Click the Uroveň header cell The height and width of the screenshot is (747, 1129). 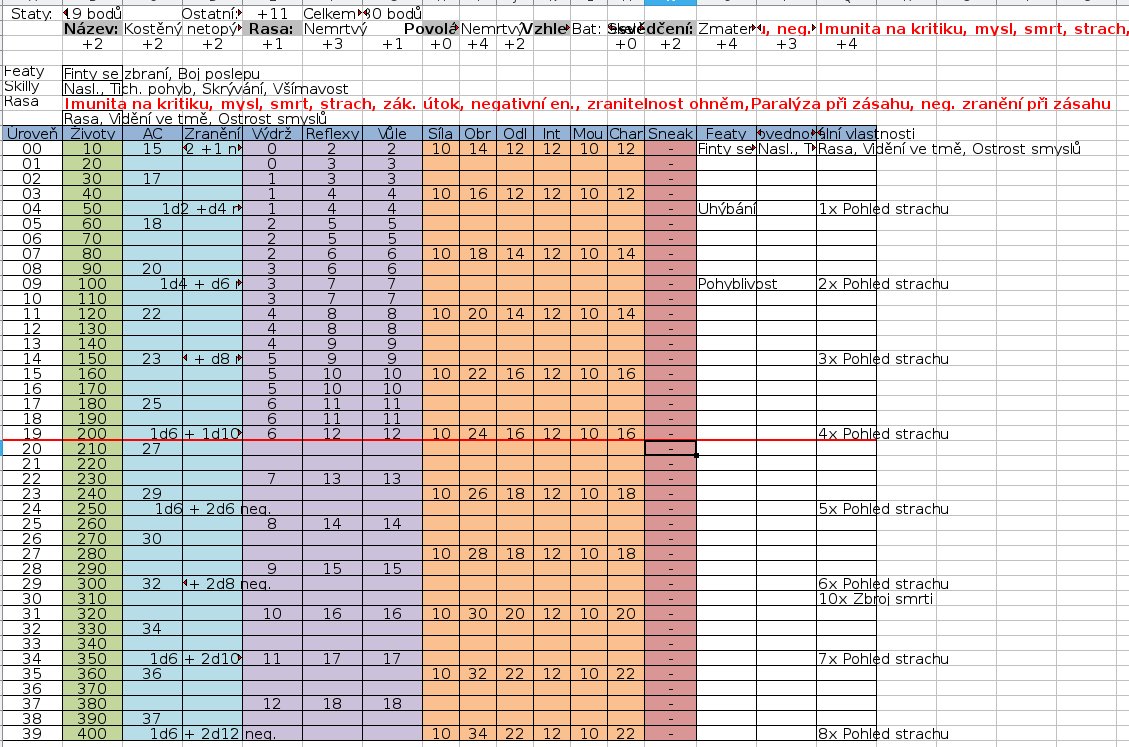(x=31, y=133)
